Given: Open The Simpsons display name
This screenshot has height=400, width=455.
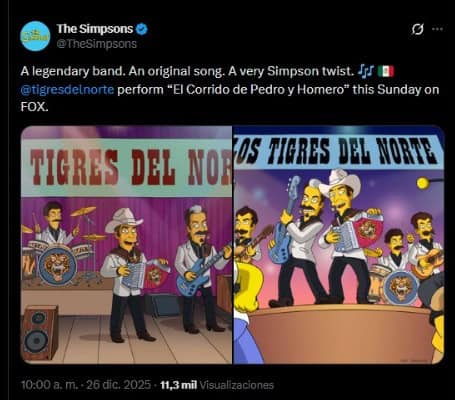Looking at the screenshot, I should pyautogui.click(x=95, y=29).
